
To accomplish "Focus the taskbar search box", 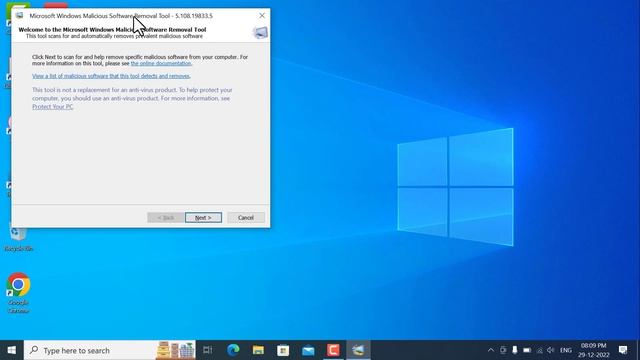I will (x=110, y=350).
